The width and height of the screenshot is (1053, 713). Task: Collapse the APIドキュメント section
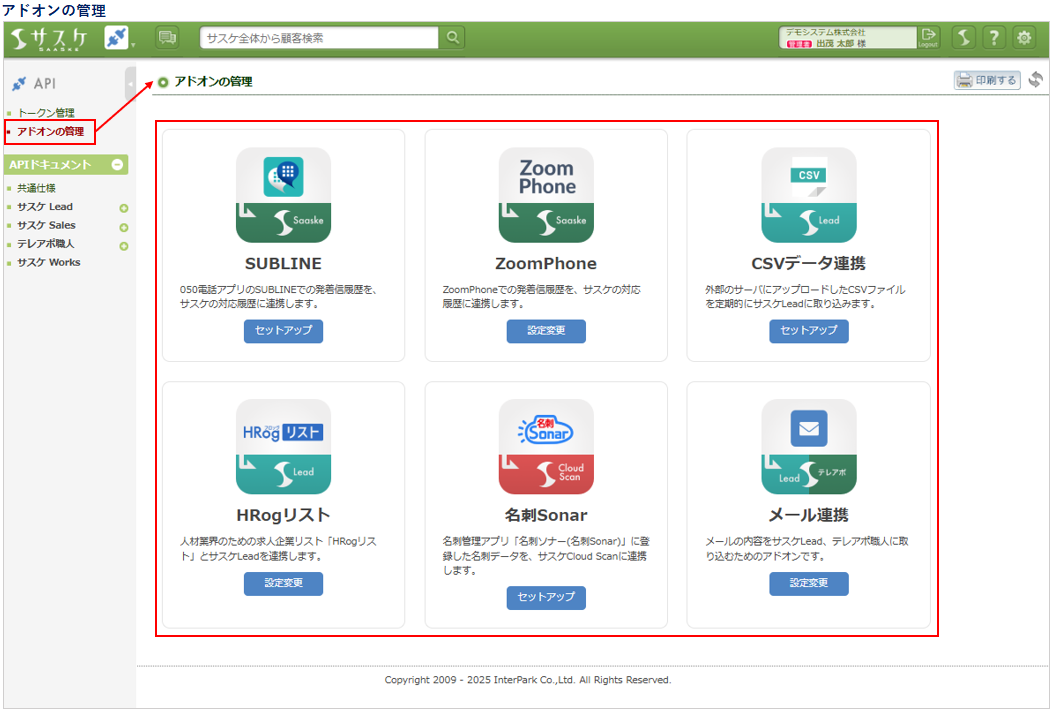click(x=118, y=164)
